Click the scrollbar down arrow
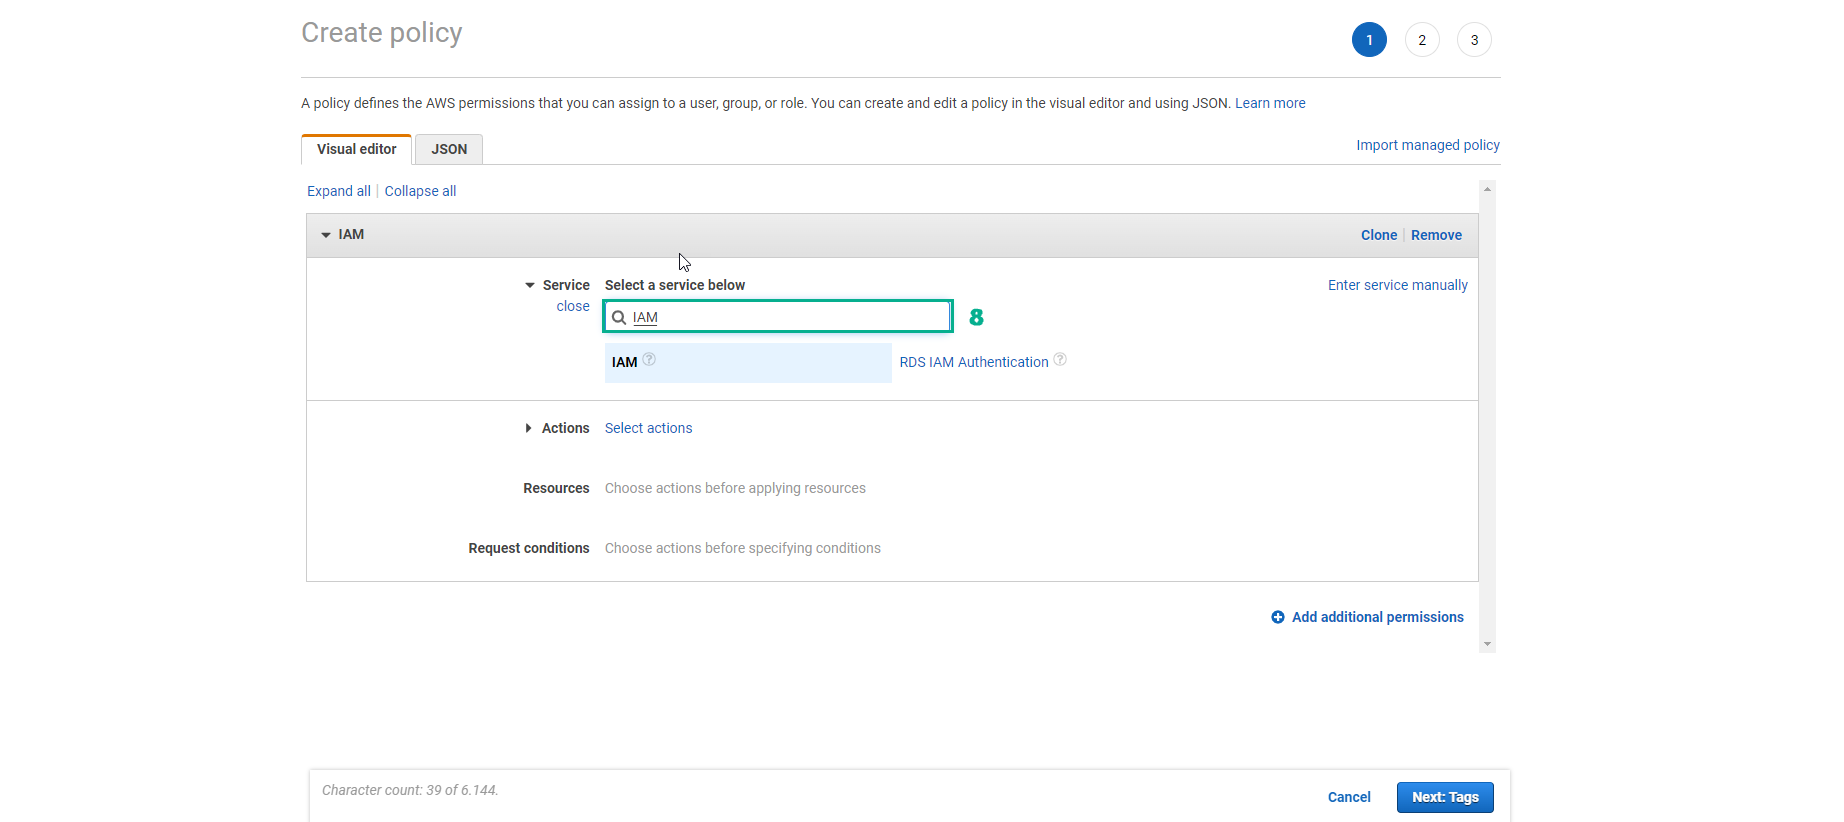 1488,645
